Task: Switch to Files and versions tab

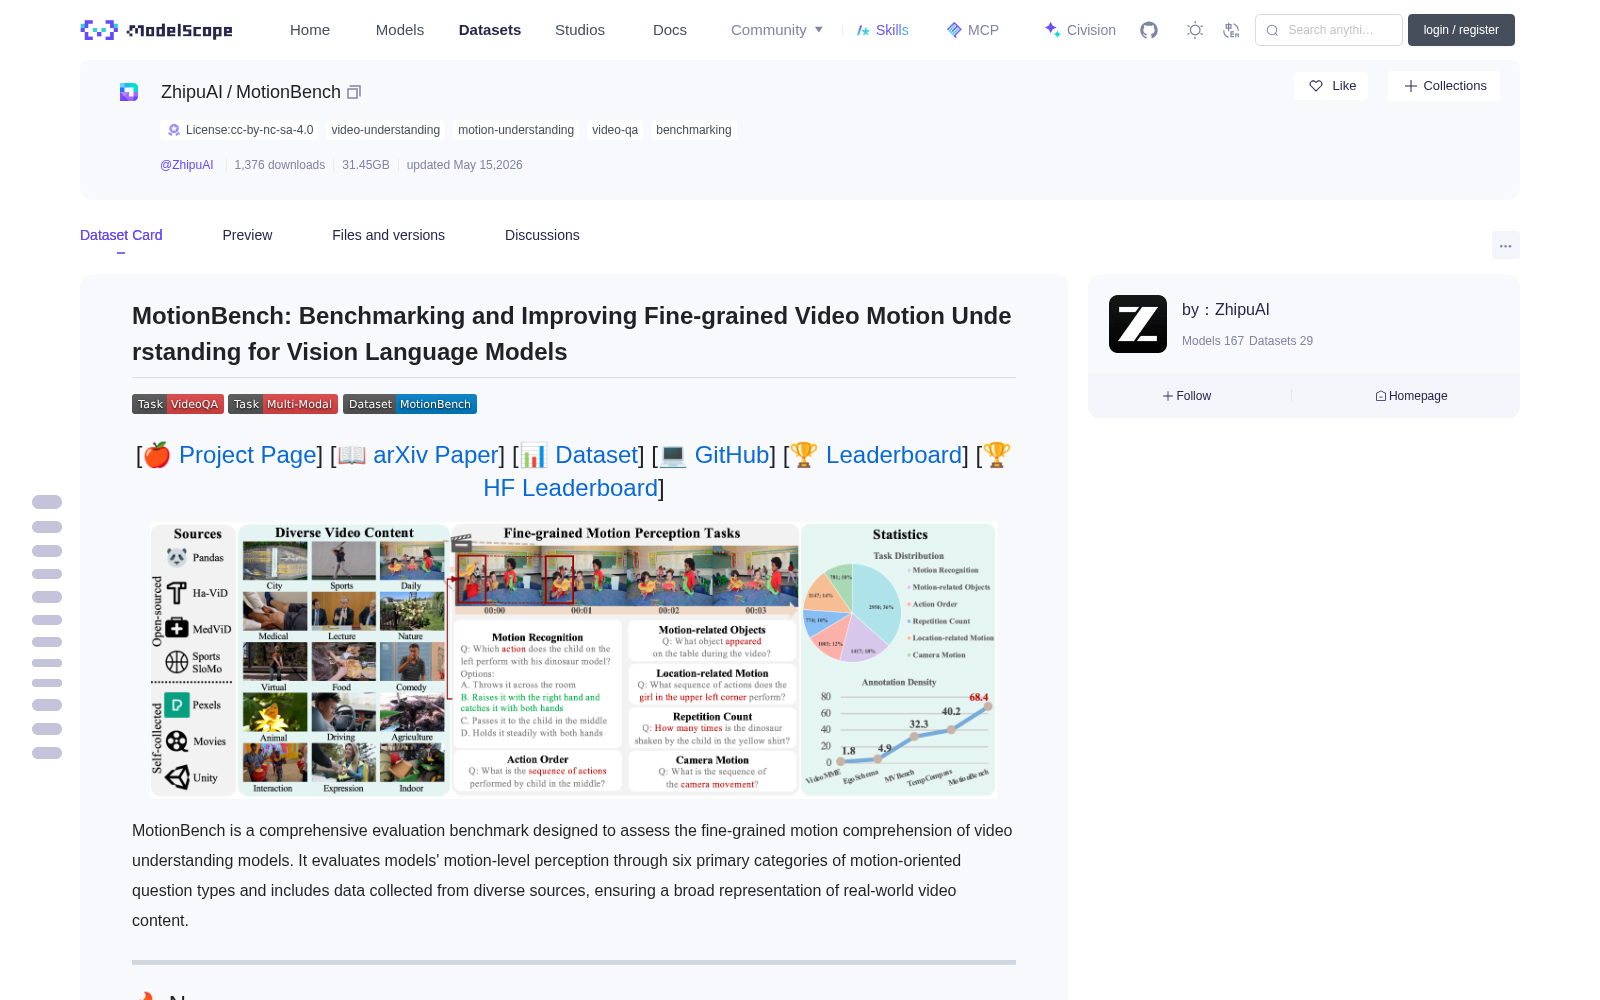Action: click(388, 235)
